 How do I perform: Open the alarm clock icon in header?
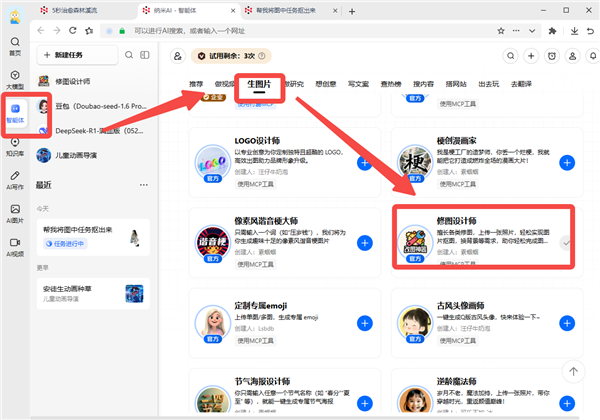coord(552,56)
